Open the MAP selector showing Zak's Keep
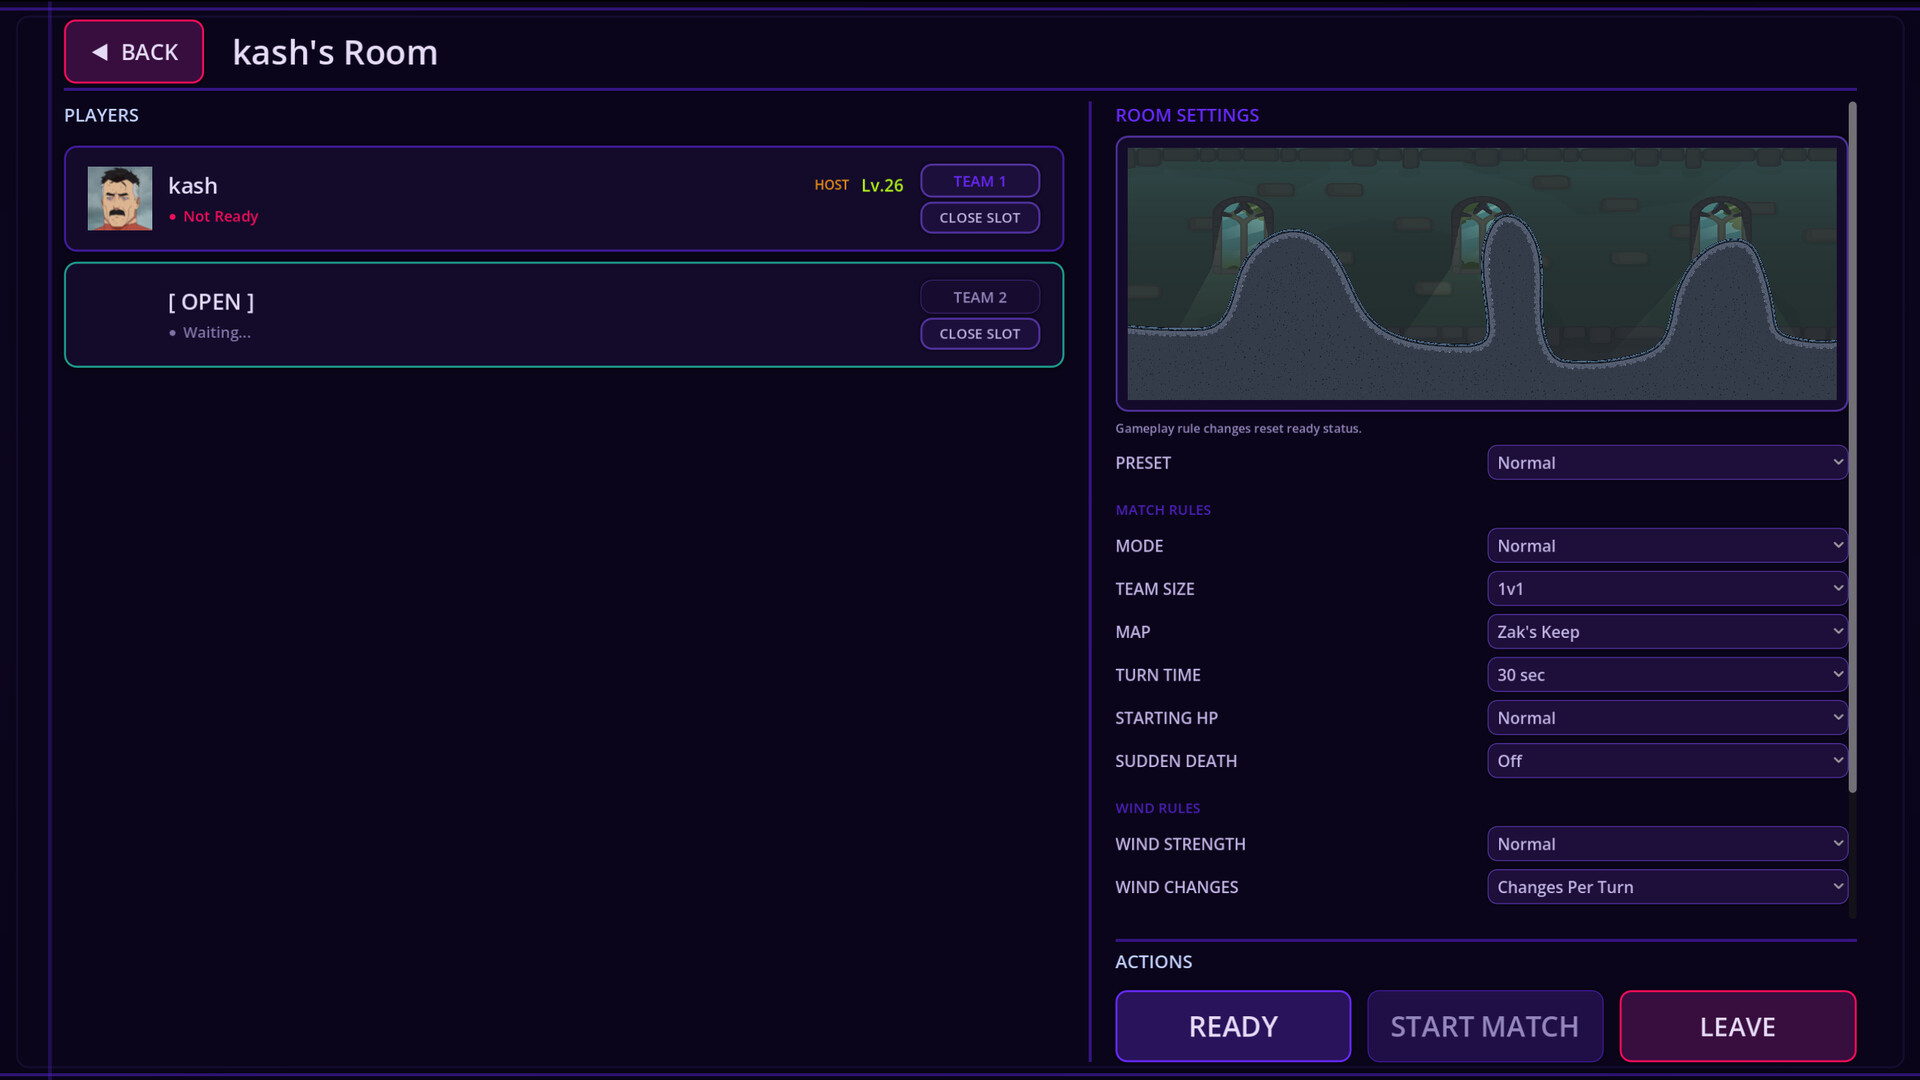Screen dimensions: 1920x1080 pos(1666,631)
